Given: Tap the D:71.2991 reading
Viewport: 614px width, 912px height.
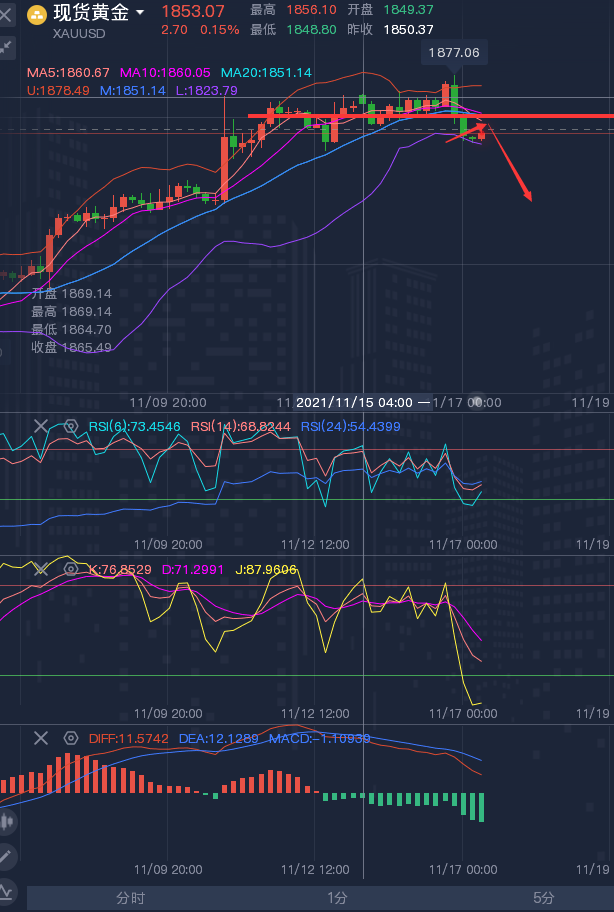Looking at the screenshot, I should (193, 569).
